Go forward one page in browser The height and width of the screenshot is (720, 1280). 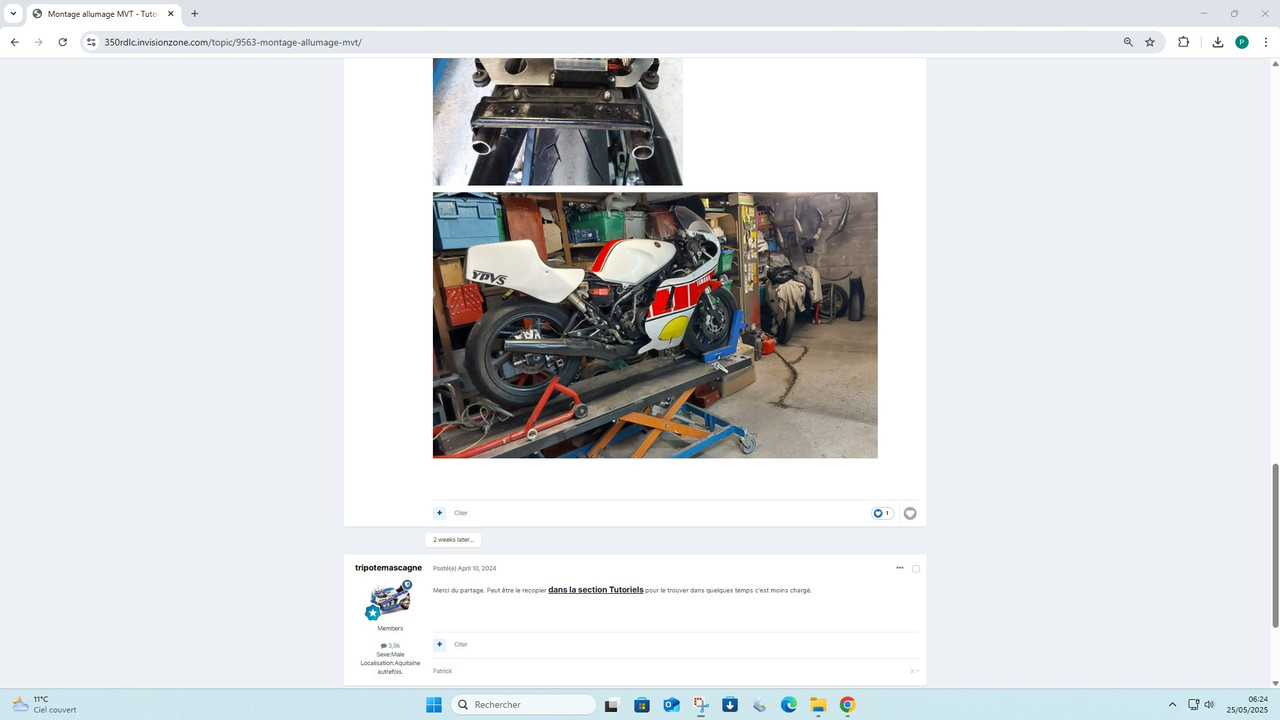tap(38, 42)
